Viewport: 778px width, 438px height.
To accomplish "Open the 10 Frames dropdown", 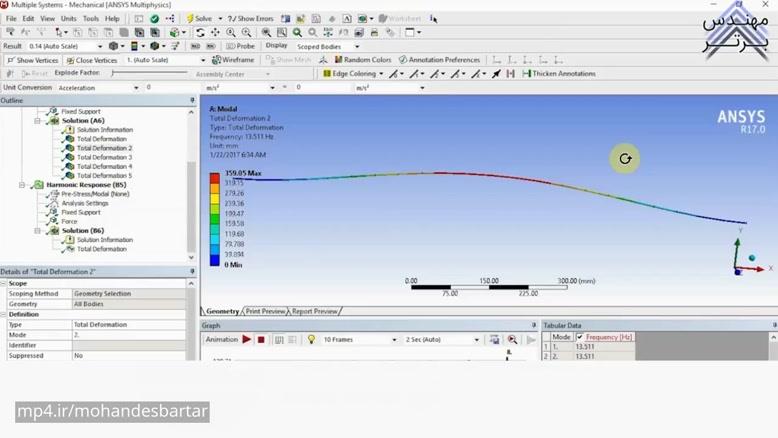I will [x=394, y=340].
